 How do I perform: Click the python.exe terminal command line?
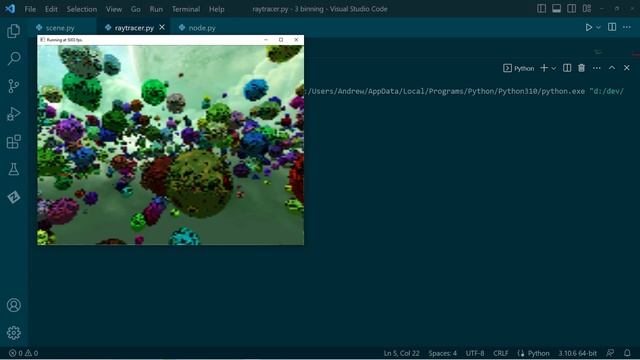point(464,91)
